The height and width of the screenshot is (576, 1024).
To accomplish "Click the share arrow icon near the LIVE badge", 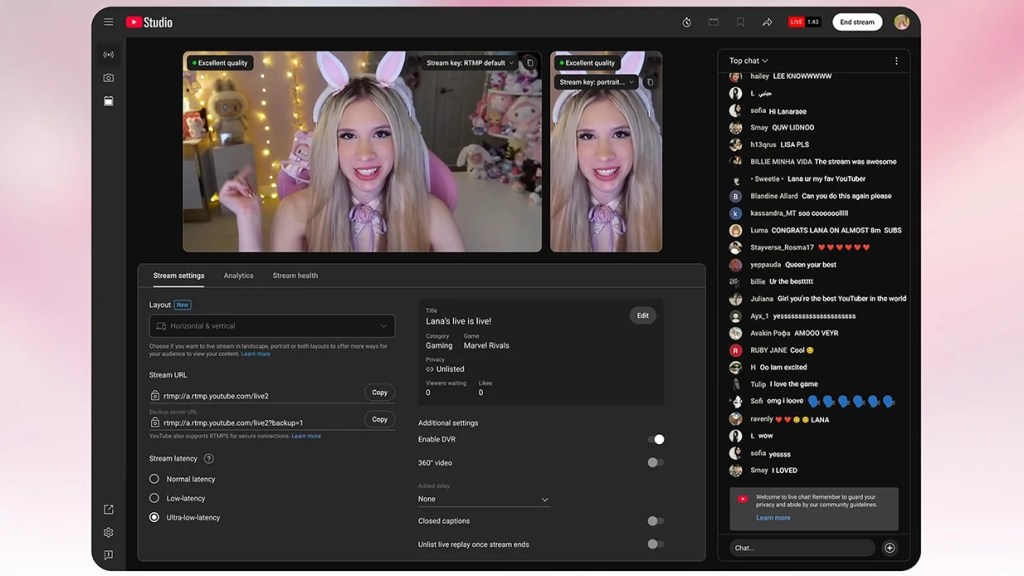I will [767, 21].
